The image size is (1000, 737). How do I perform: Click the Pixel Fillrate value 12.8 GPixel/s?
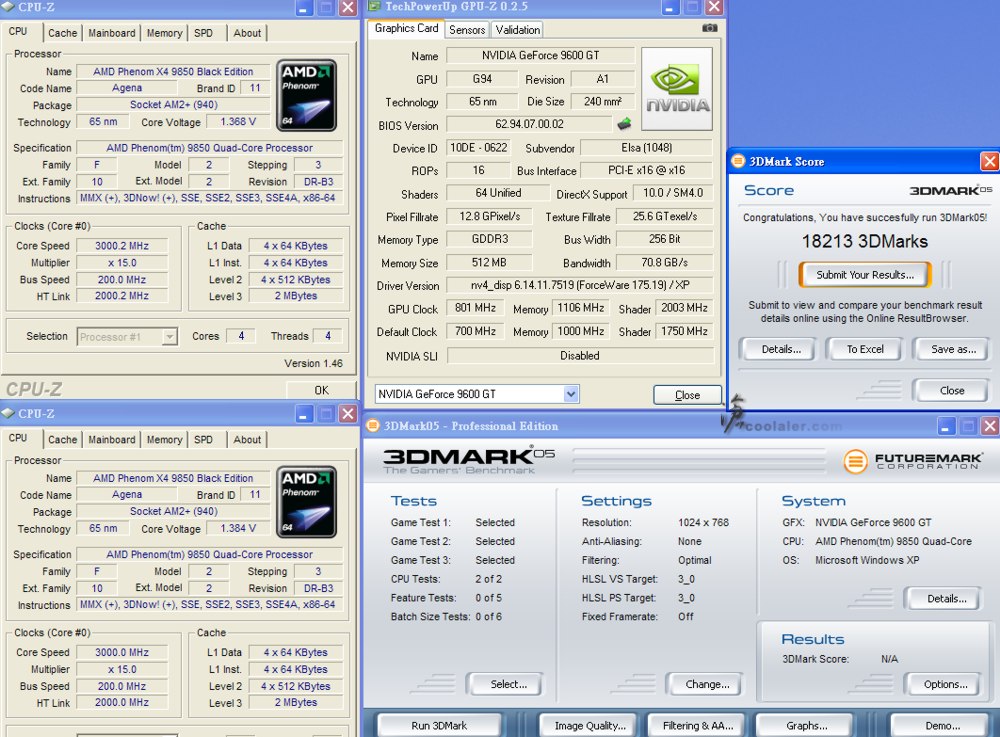point(489,217)
